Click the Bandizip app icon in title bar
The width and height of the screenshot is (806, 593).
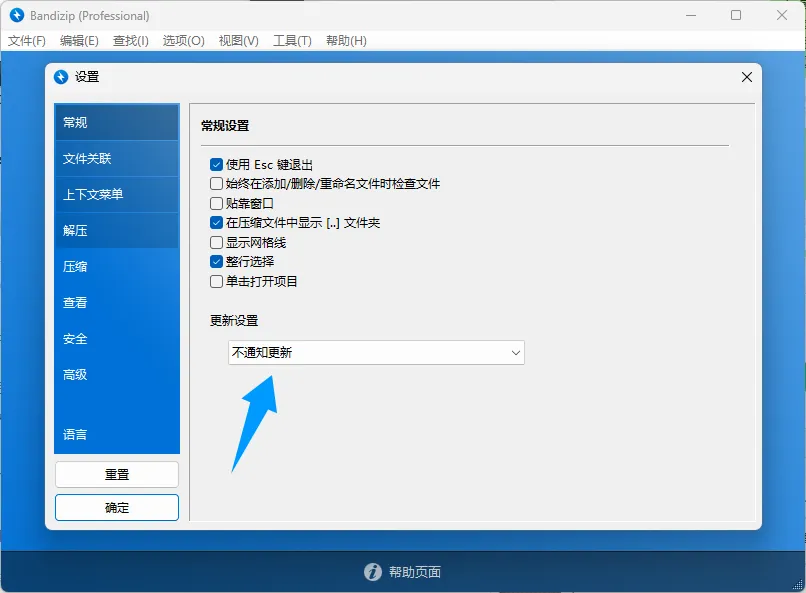pos(16,16)
